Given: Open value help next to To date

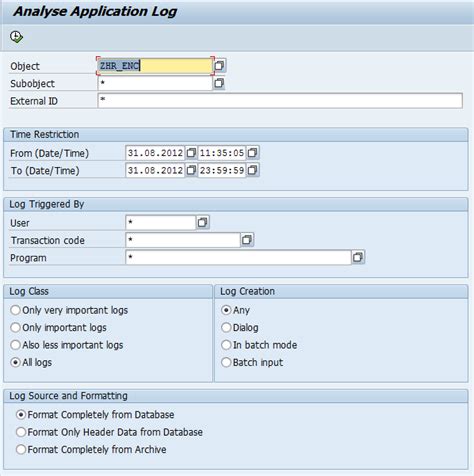Looking at the screenshot, I should point(191,170).
